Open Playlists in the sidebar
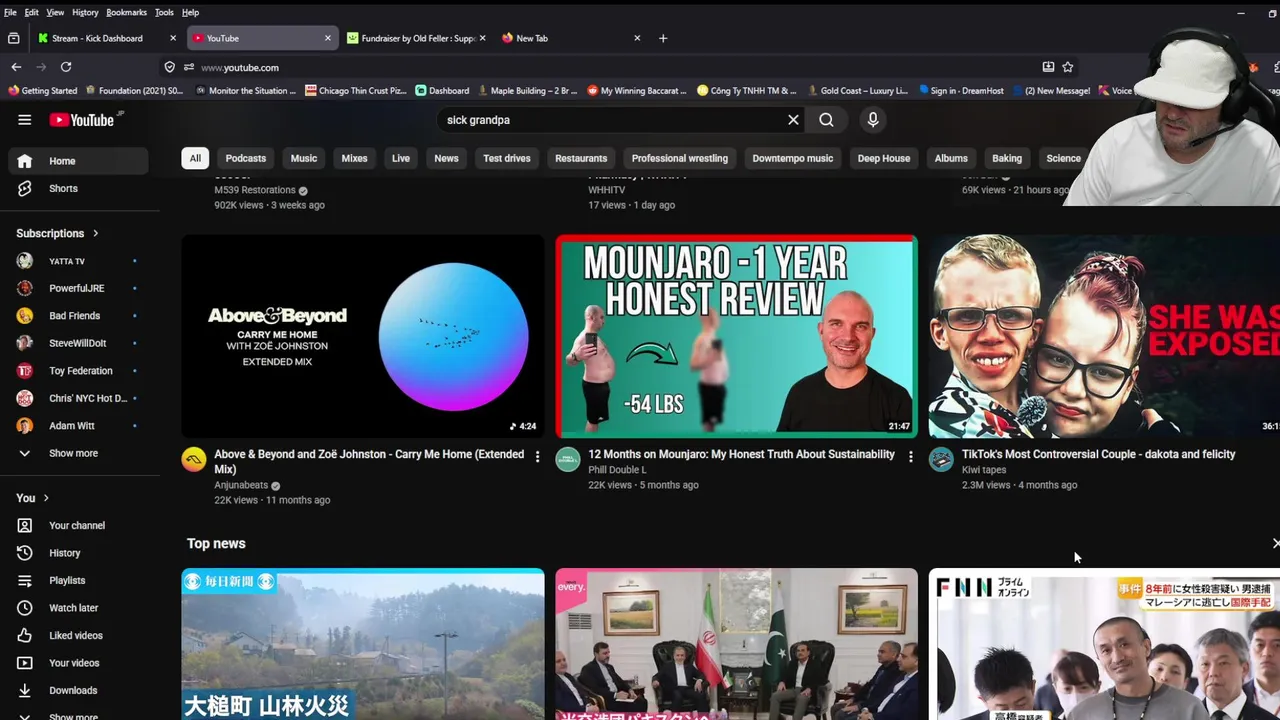 coord(78,580)
